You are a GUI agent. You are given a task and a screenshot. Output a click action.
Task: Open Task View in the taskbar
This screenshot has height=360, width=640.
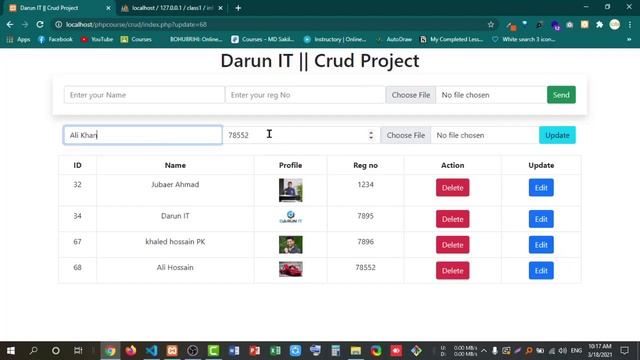(78, 351)
